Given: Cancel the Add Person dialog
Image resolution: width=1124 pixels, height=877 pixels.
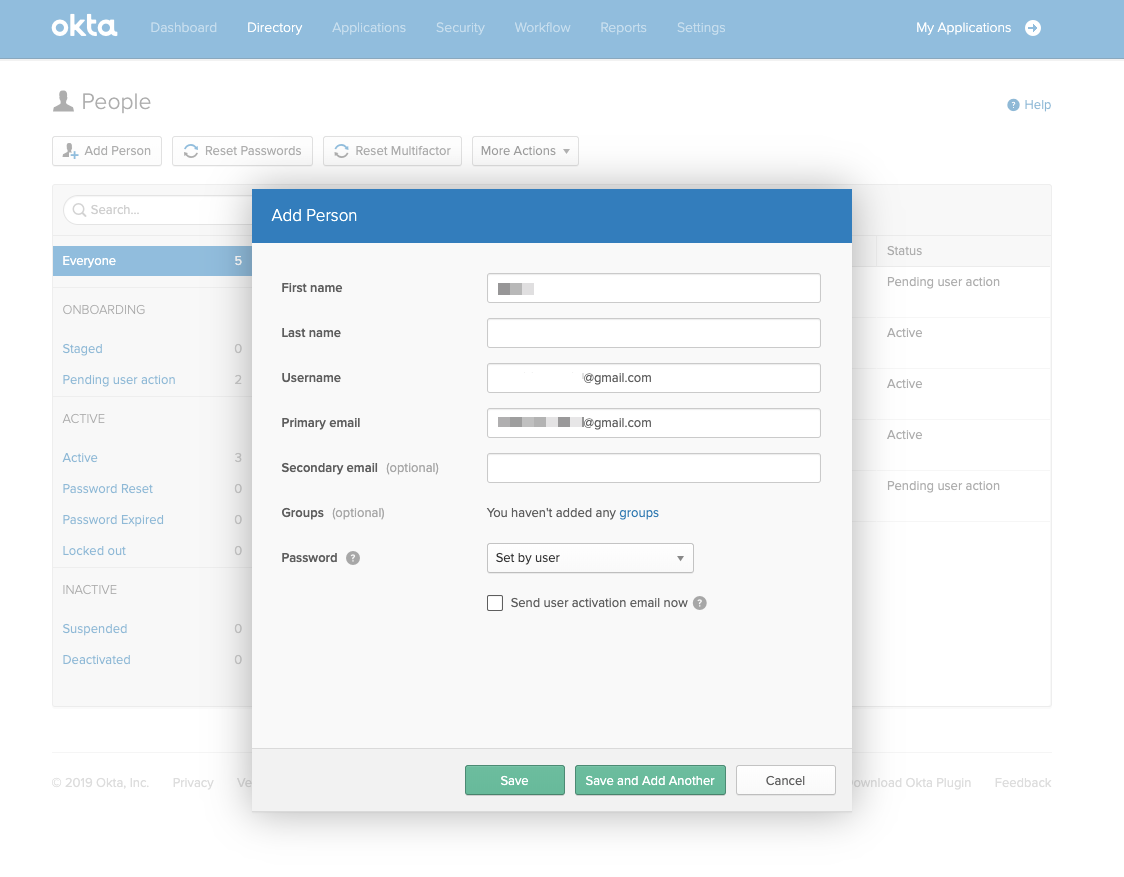Looking at the screenshot, I should 785,780.
